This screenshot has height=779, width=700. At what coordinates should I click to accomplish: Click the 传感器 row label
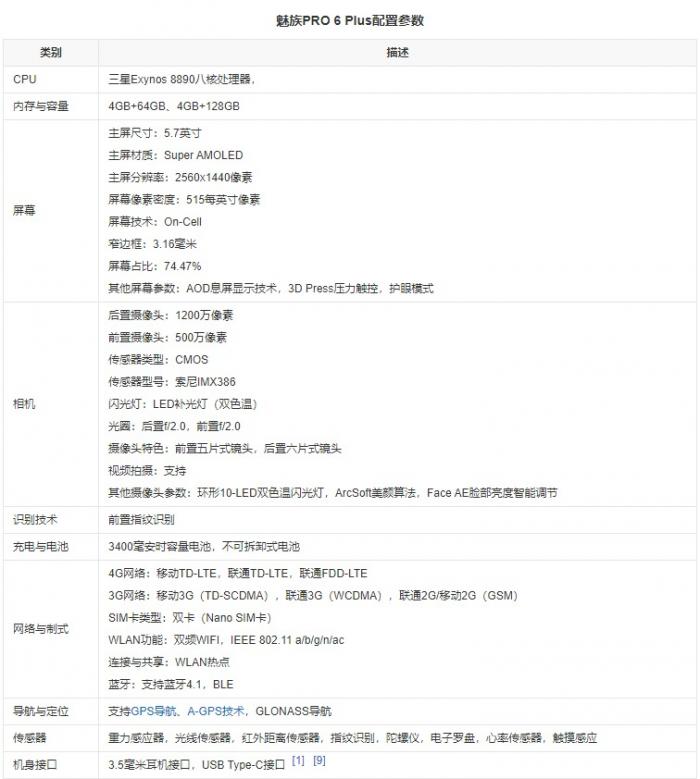(x=30, y=738)
